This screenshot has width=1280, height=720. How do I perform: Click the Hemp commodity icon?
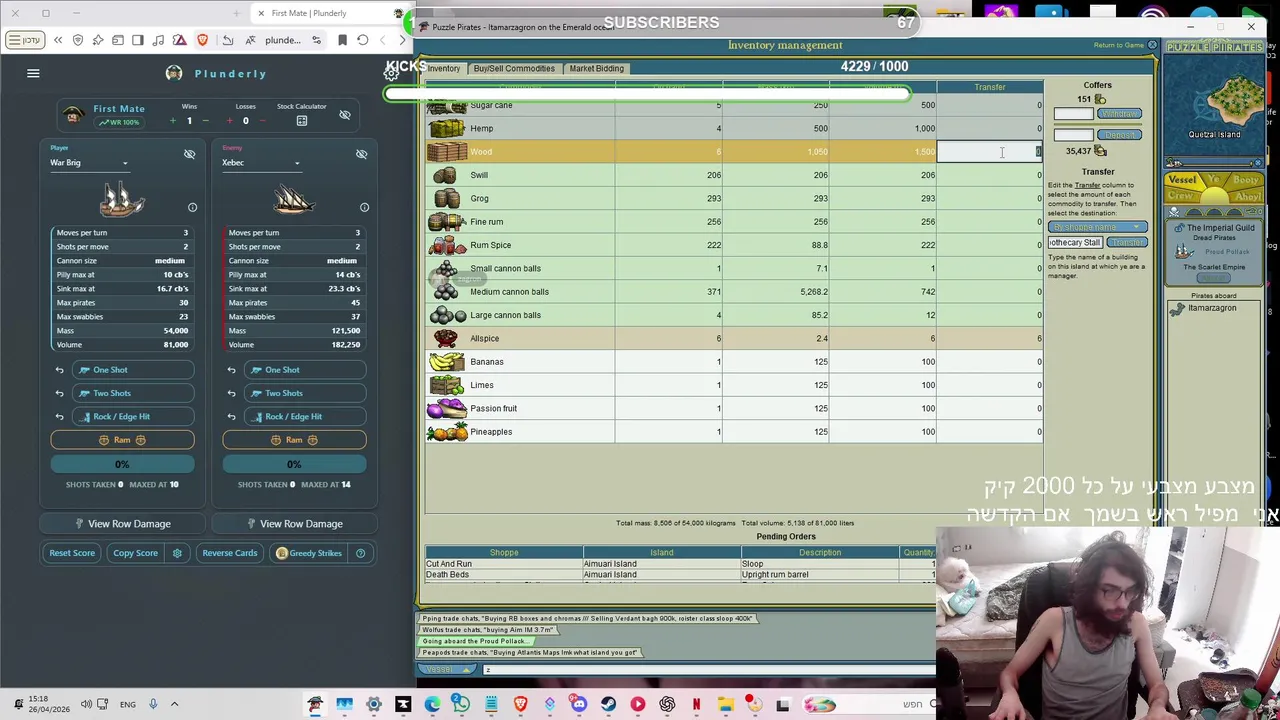[446, 128]
